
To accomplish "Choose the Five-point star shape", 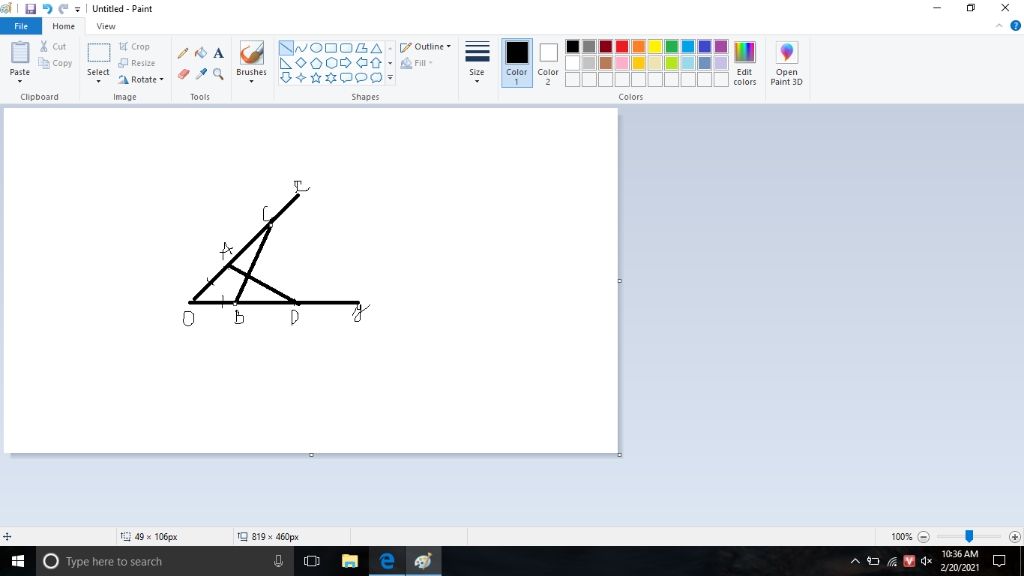I will click(316, 78).
